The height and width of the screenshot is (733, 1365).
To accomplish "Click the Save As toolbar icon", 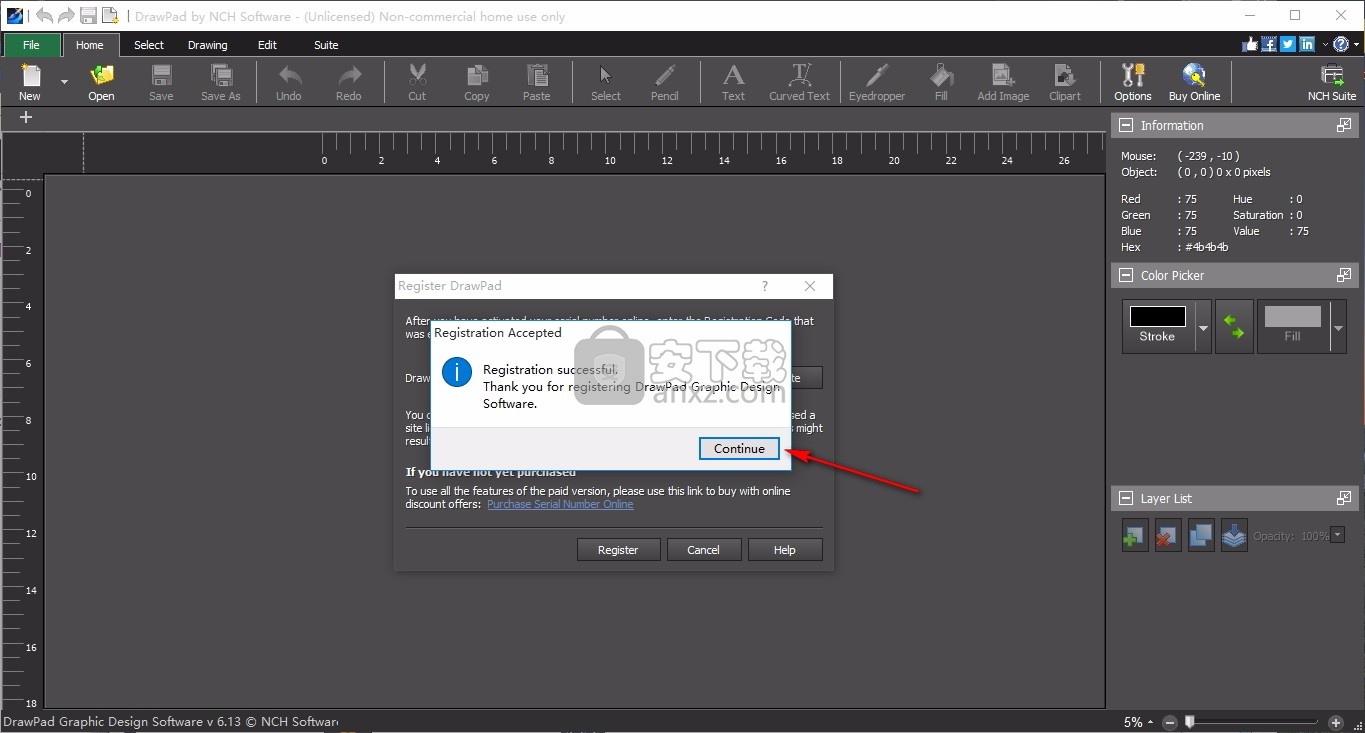I will (x=221, y=82).
